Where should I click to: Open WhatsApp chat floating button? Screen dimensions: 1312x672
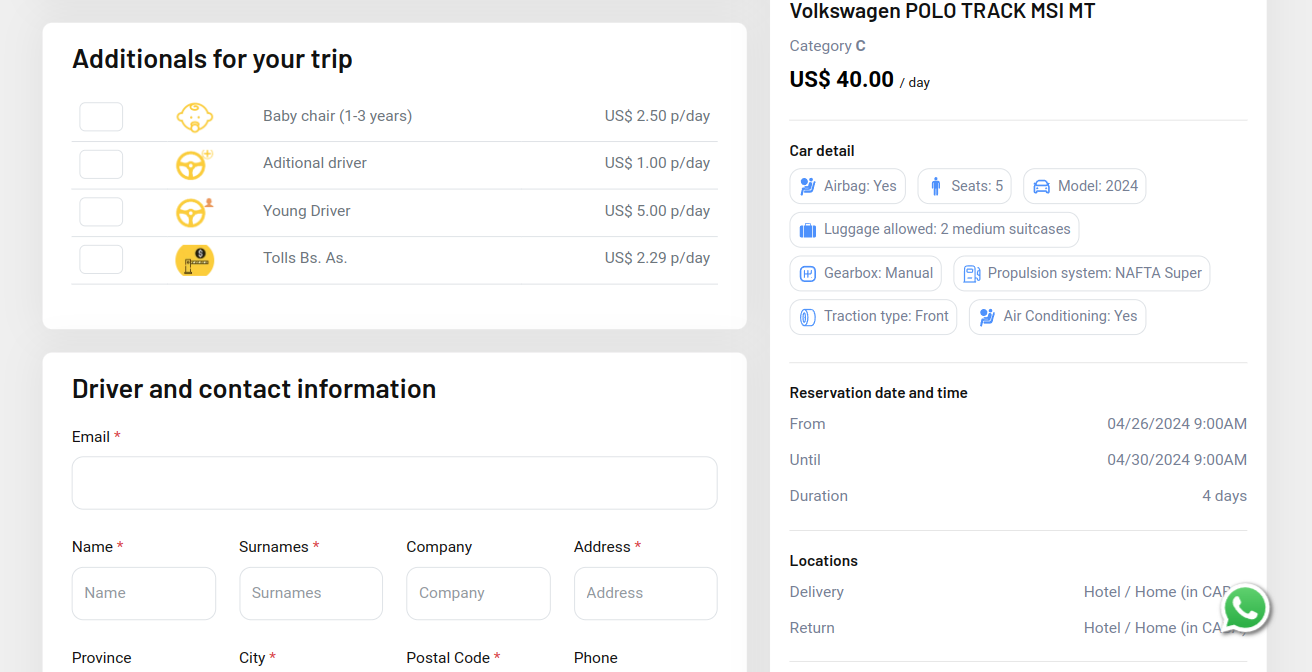[x=1244, y=608]
